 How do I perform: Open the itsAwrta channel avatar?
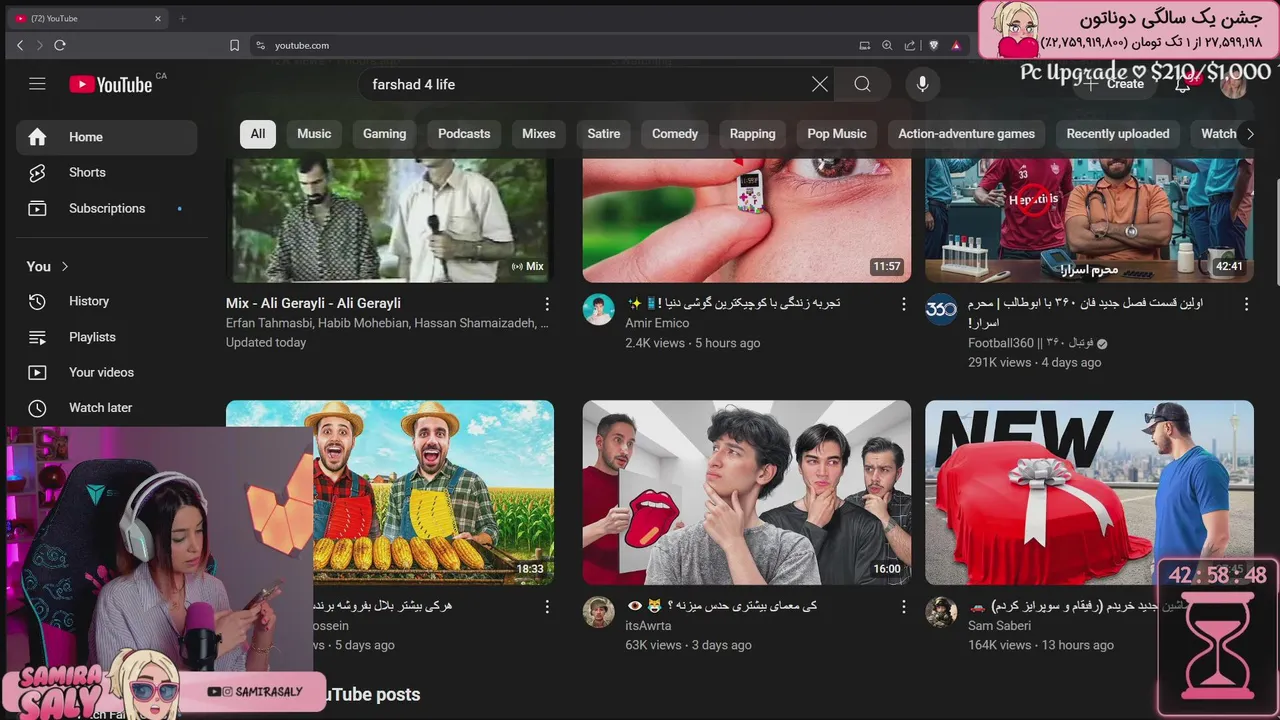598,612
